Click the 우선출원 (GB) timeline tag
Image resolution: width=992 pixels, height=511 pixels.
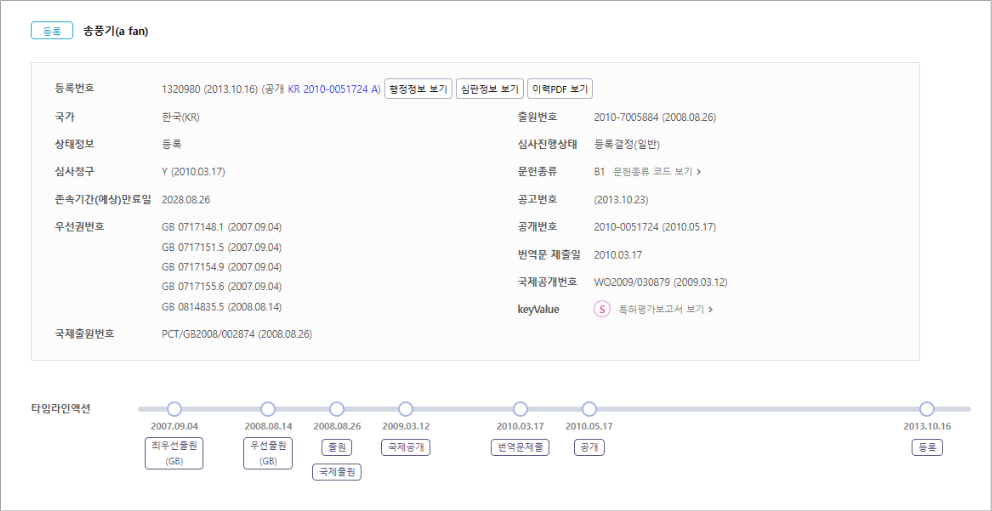268,453
